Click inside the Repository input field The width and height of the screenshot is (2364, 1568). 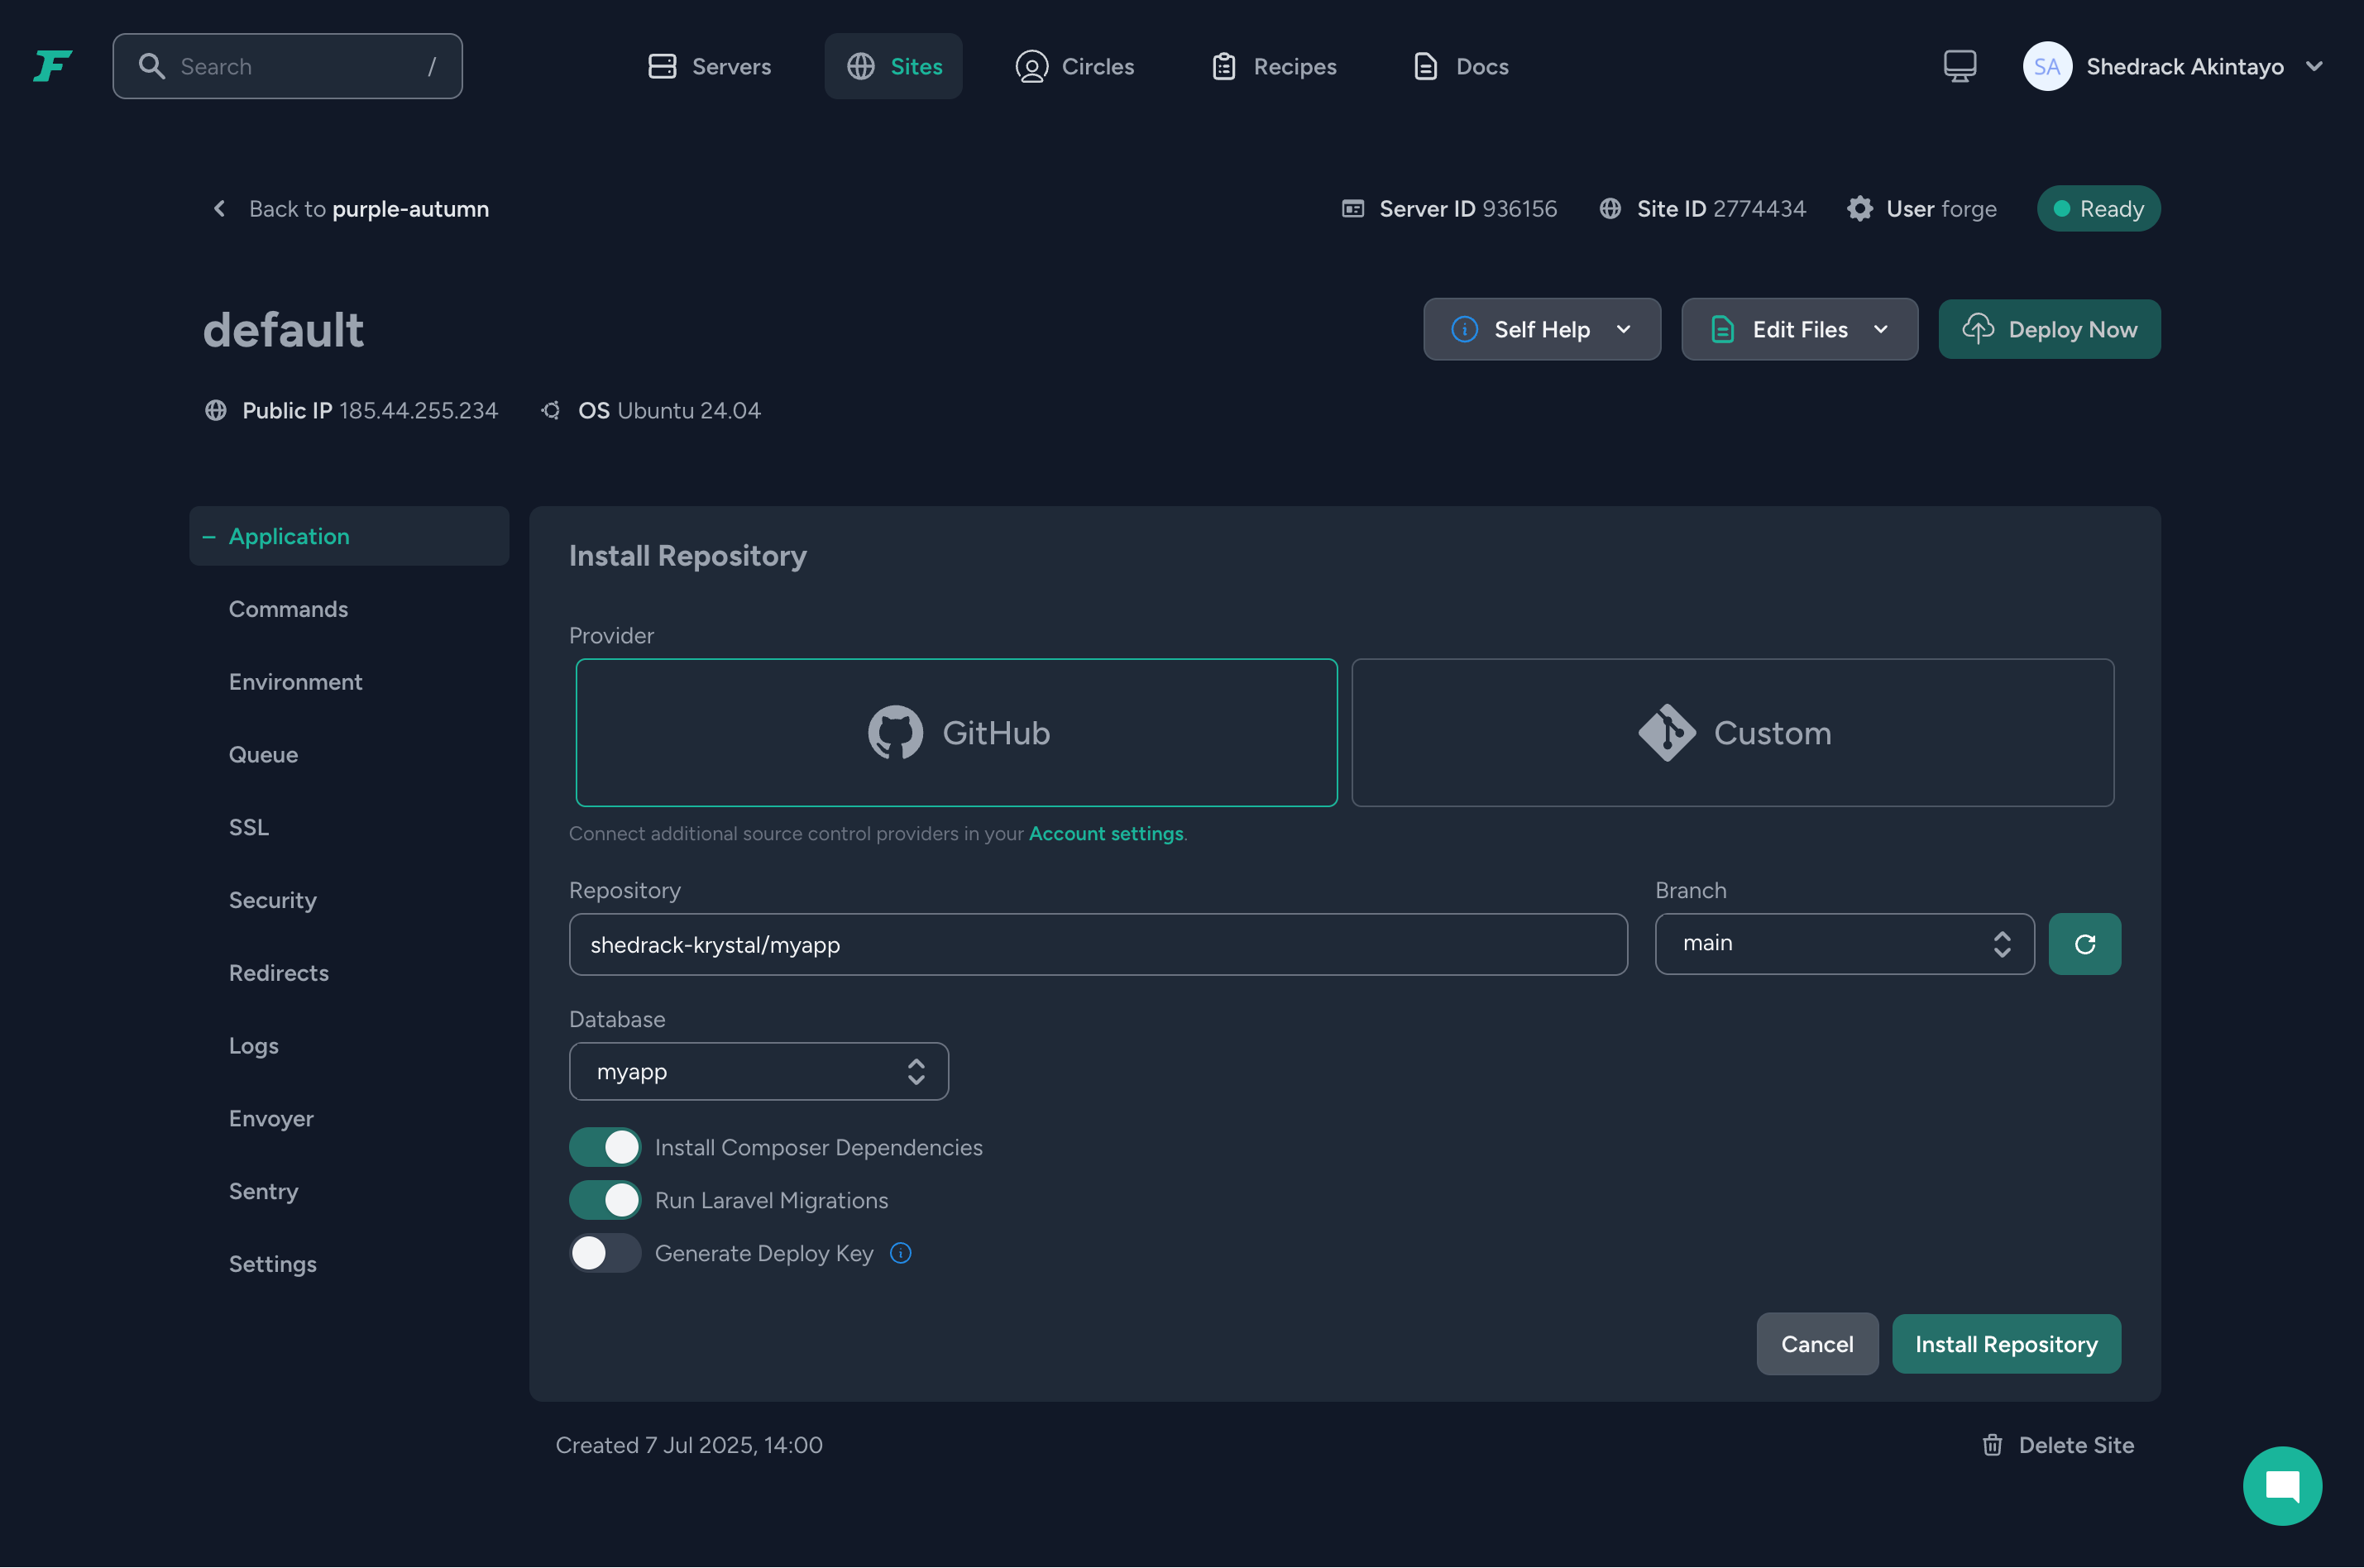pos(1097,943)
